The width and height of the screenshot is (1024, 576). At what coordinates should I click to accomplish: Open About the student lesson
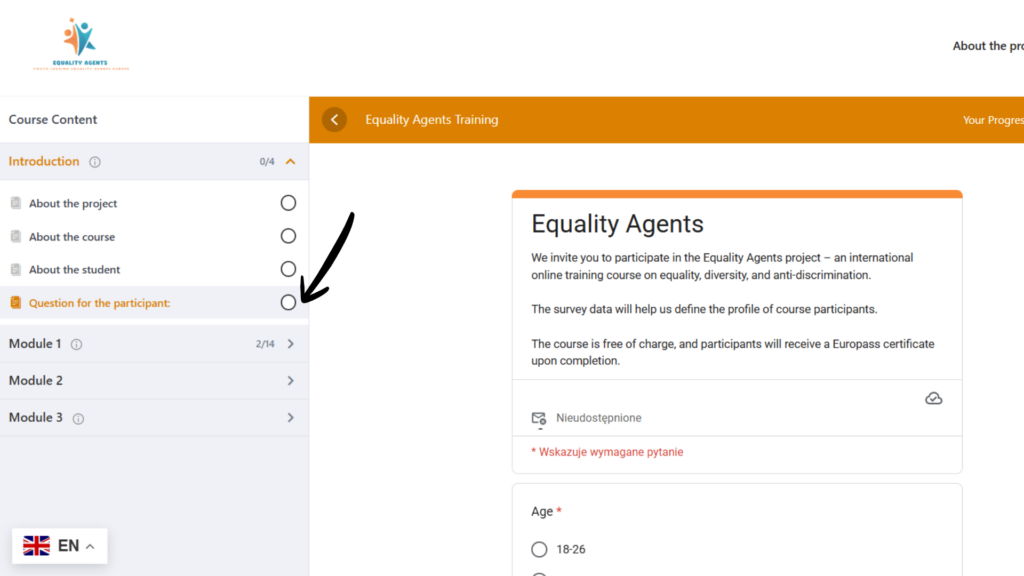(x=74, y=270)
